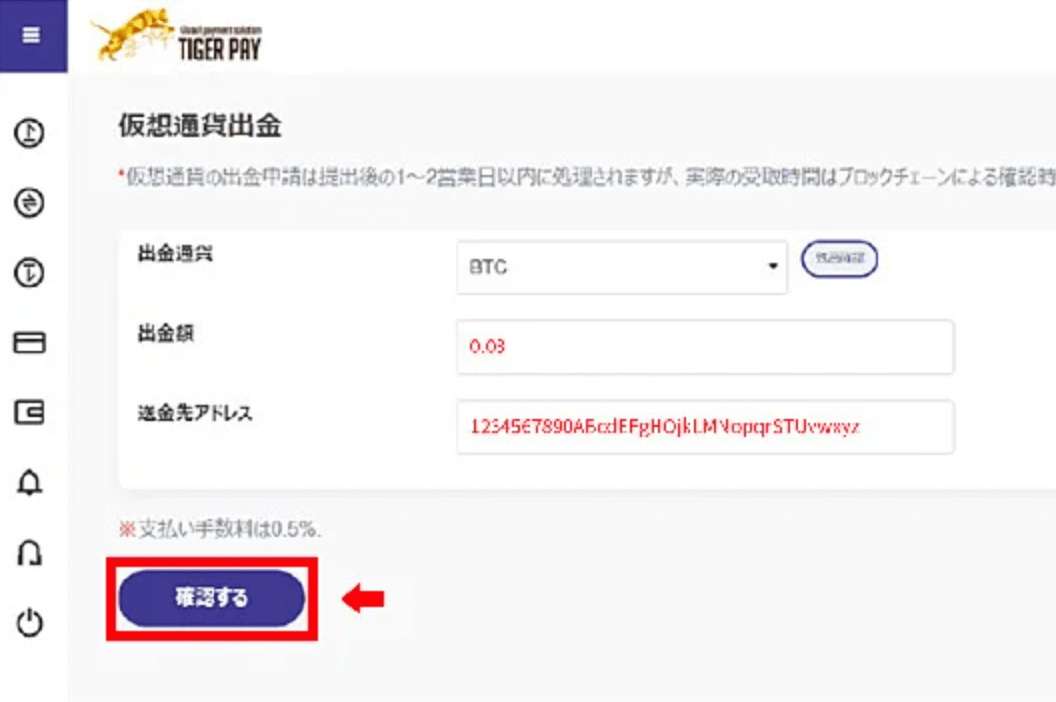Click the power logout icon

point(29,623)
